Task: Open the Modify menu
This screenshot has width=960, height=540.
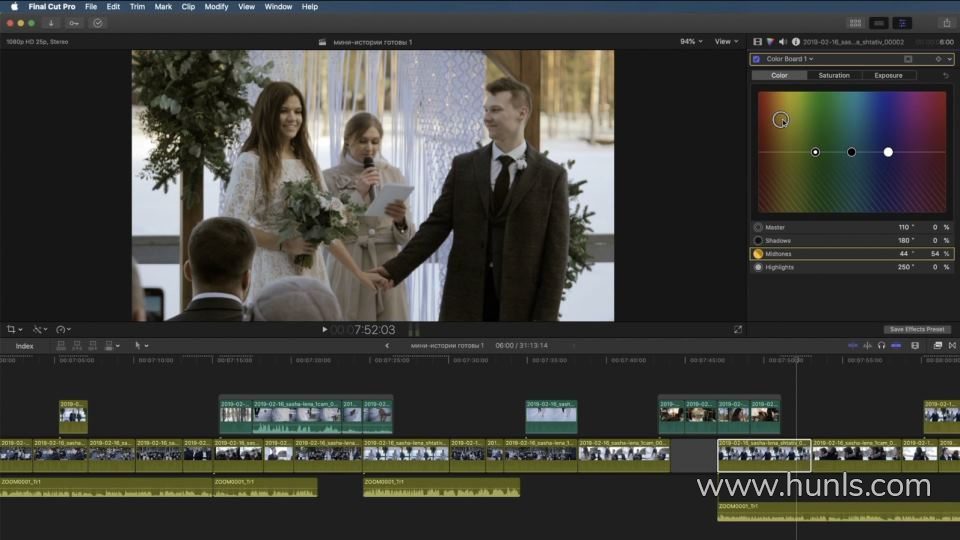Action: (x=216, y=7)
